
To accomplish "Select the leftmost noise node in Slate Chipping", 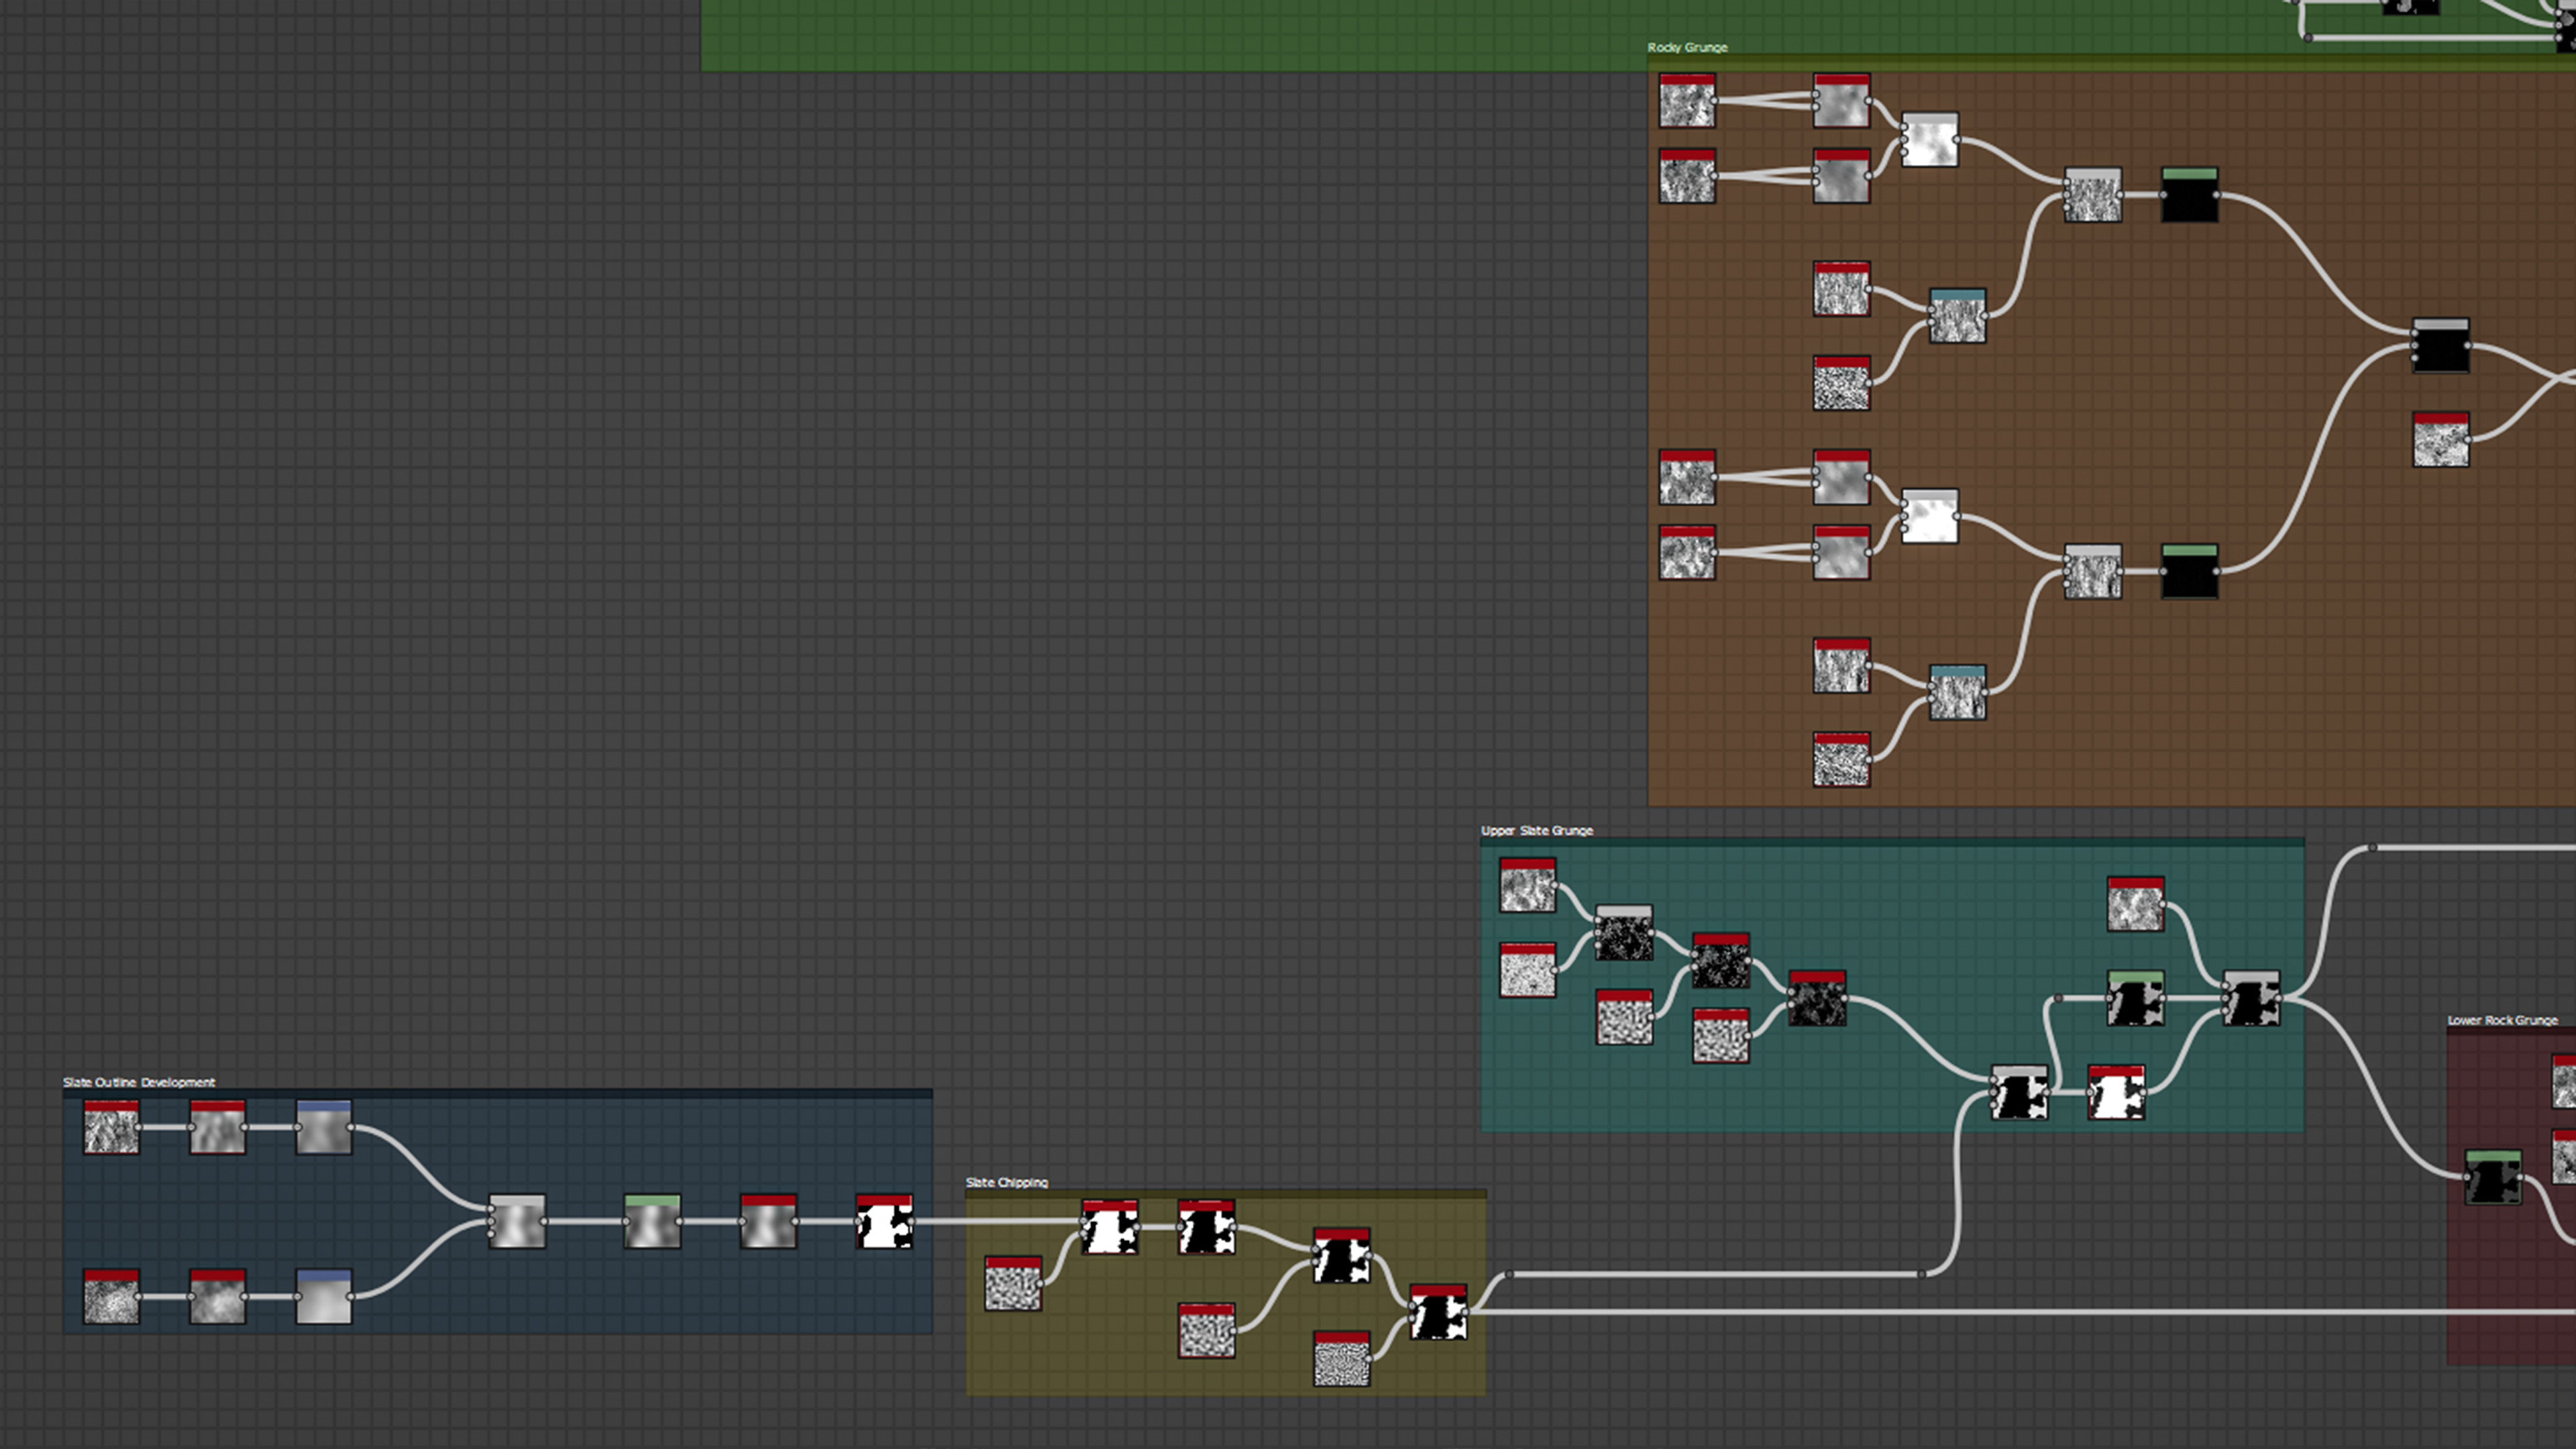I will point(1013,1284).
